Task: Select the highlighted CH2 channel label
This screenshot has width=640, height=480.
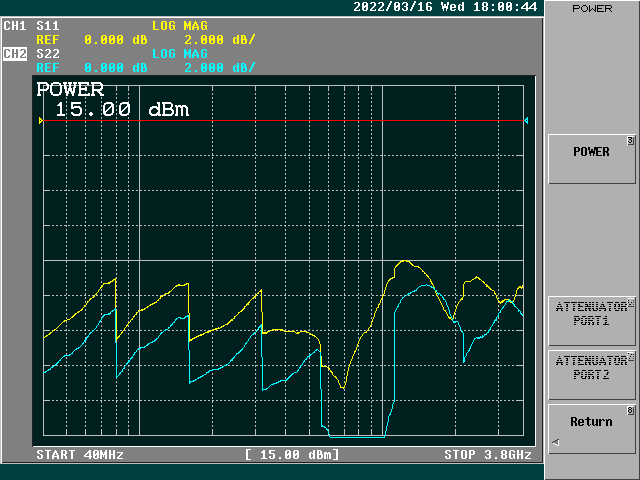Action: [x=15, y=54]
